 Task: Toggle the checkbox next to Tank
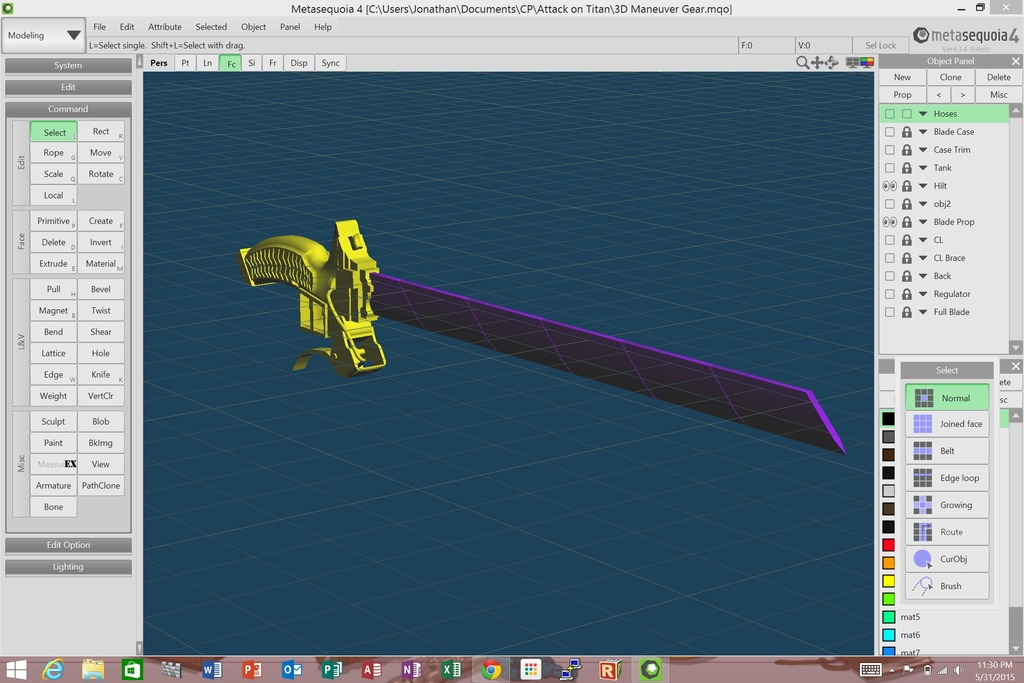889,167
